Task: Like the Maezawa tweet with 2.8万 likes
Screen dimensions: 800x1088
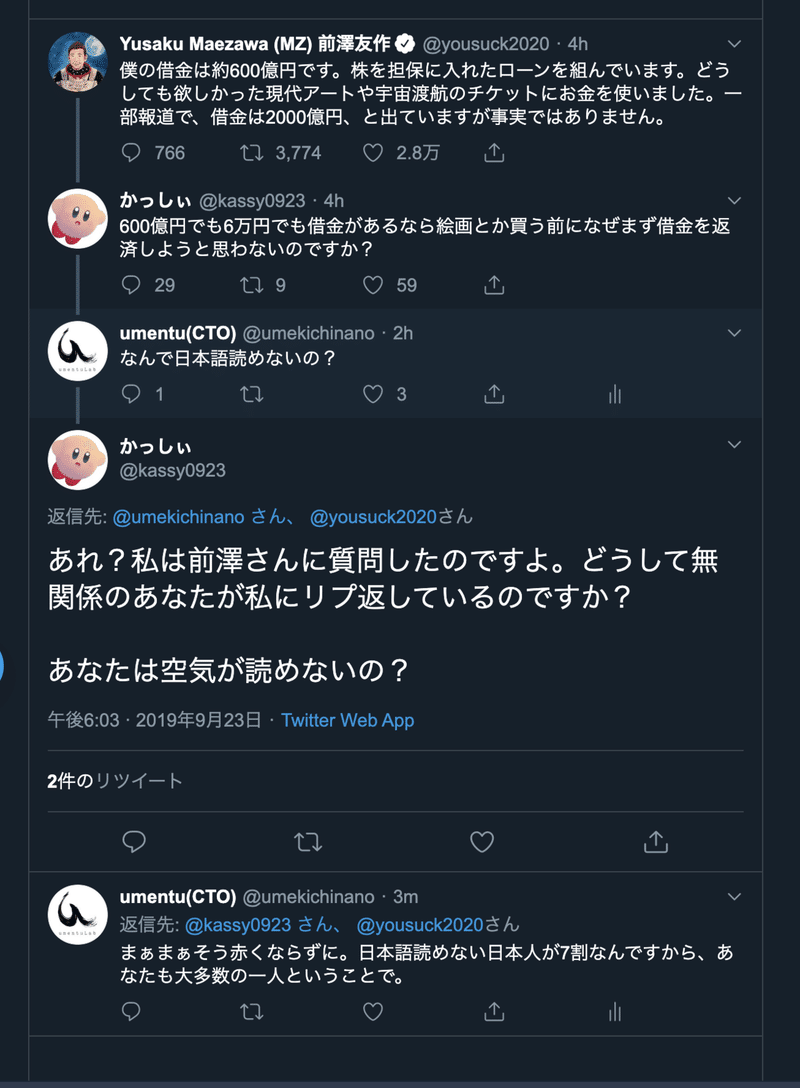Action: pos(373,153)
